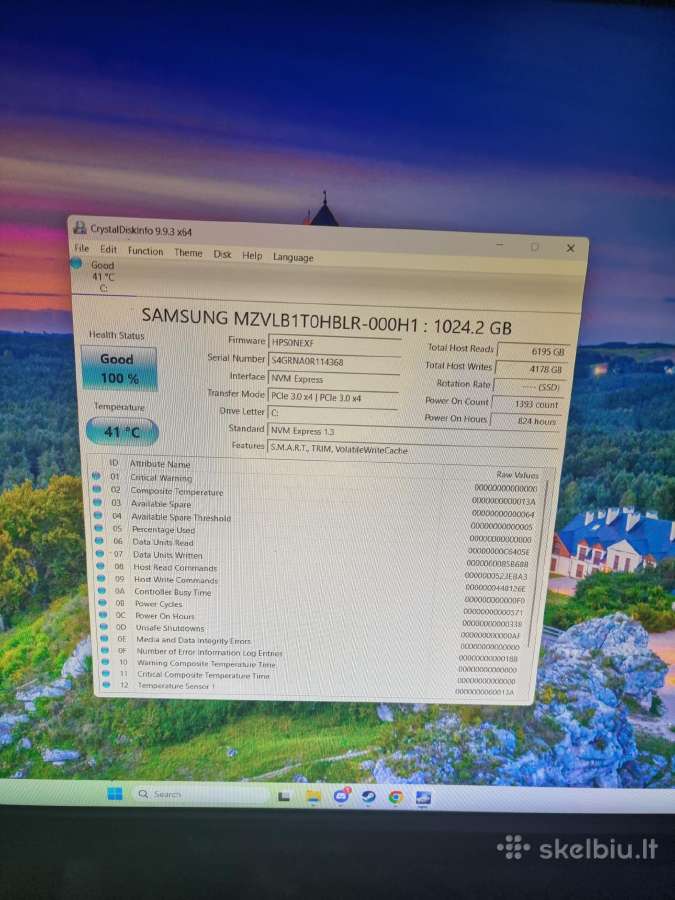Click status dot for Data Units Written row
675x900 pixels.
coord(100,553)
